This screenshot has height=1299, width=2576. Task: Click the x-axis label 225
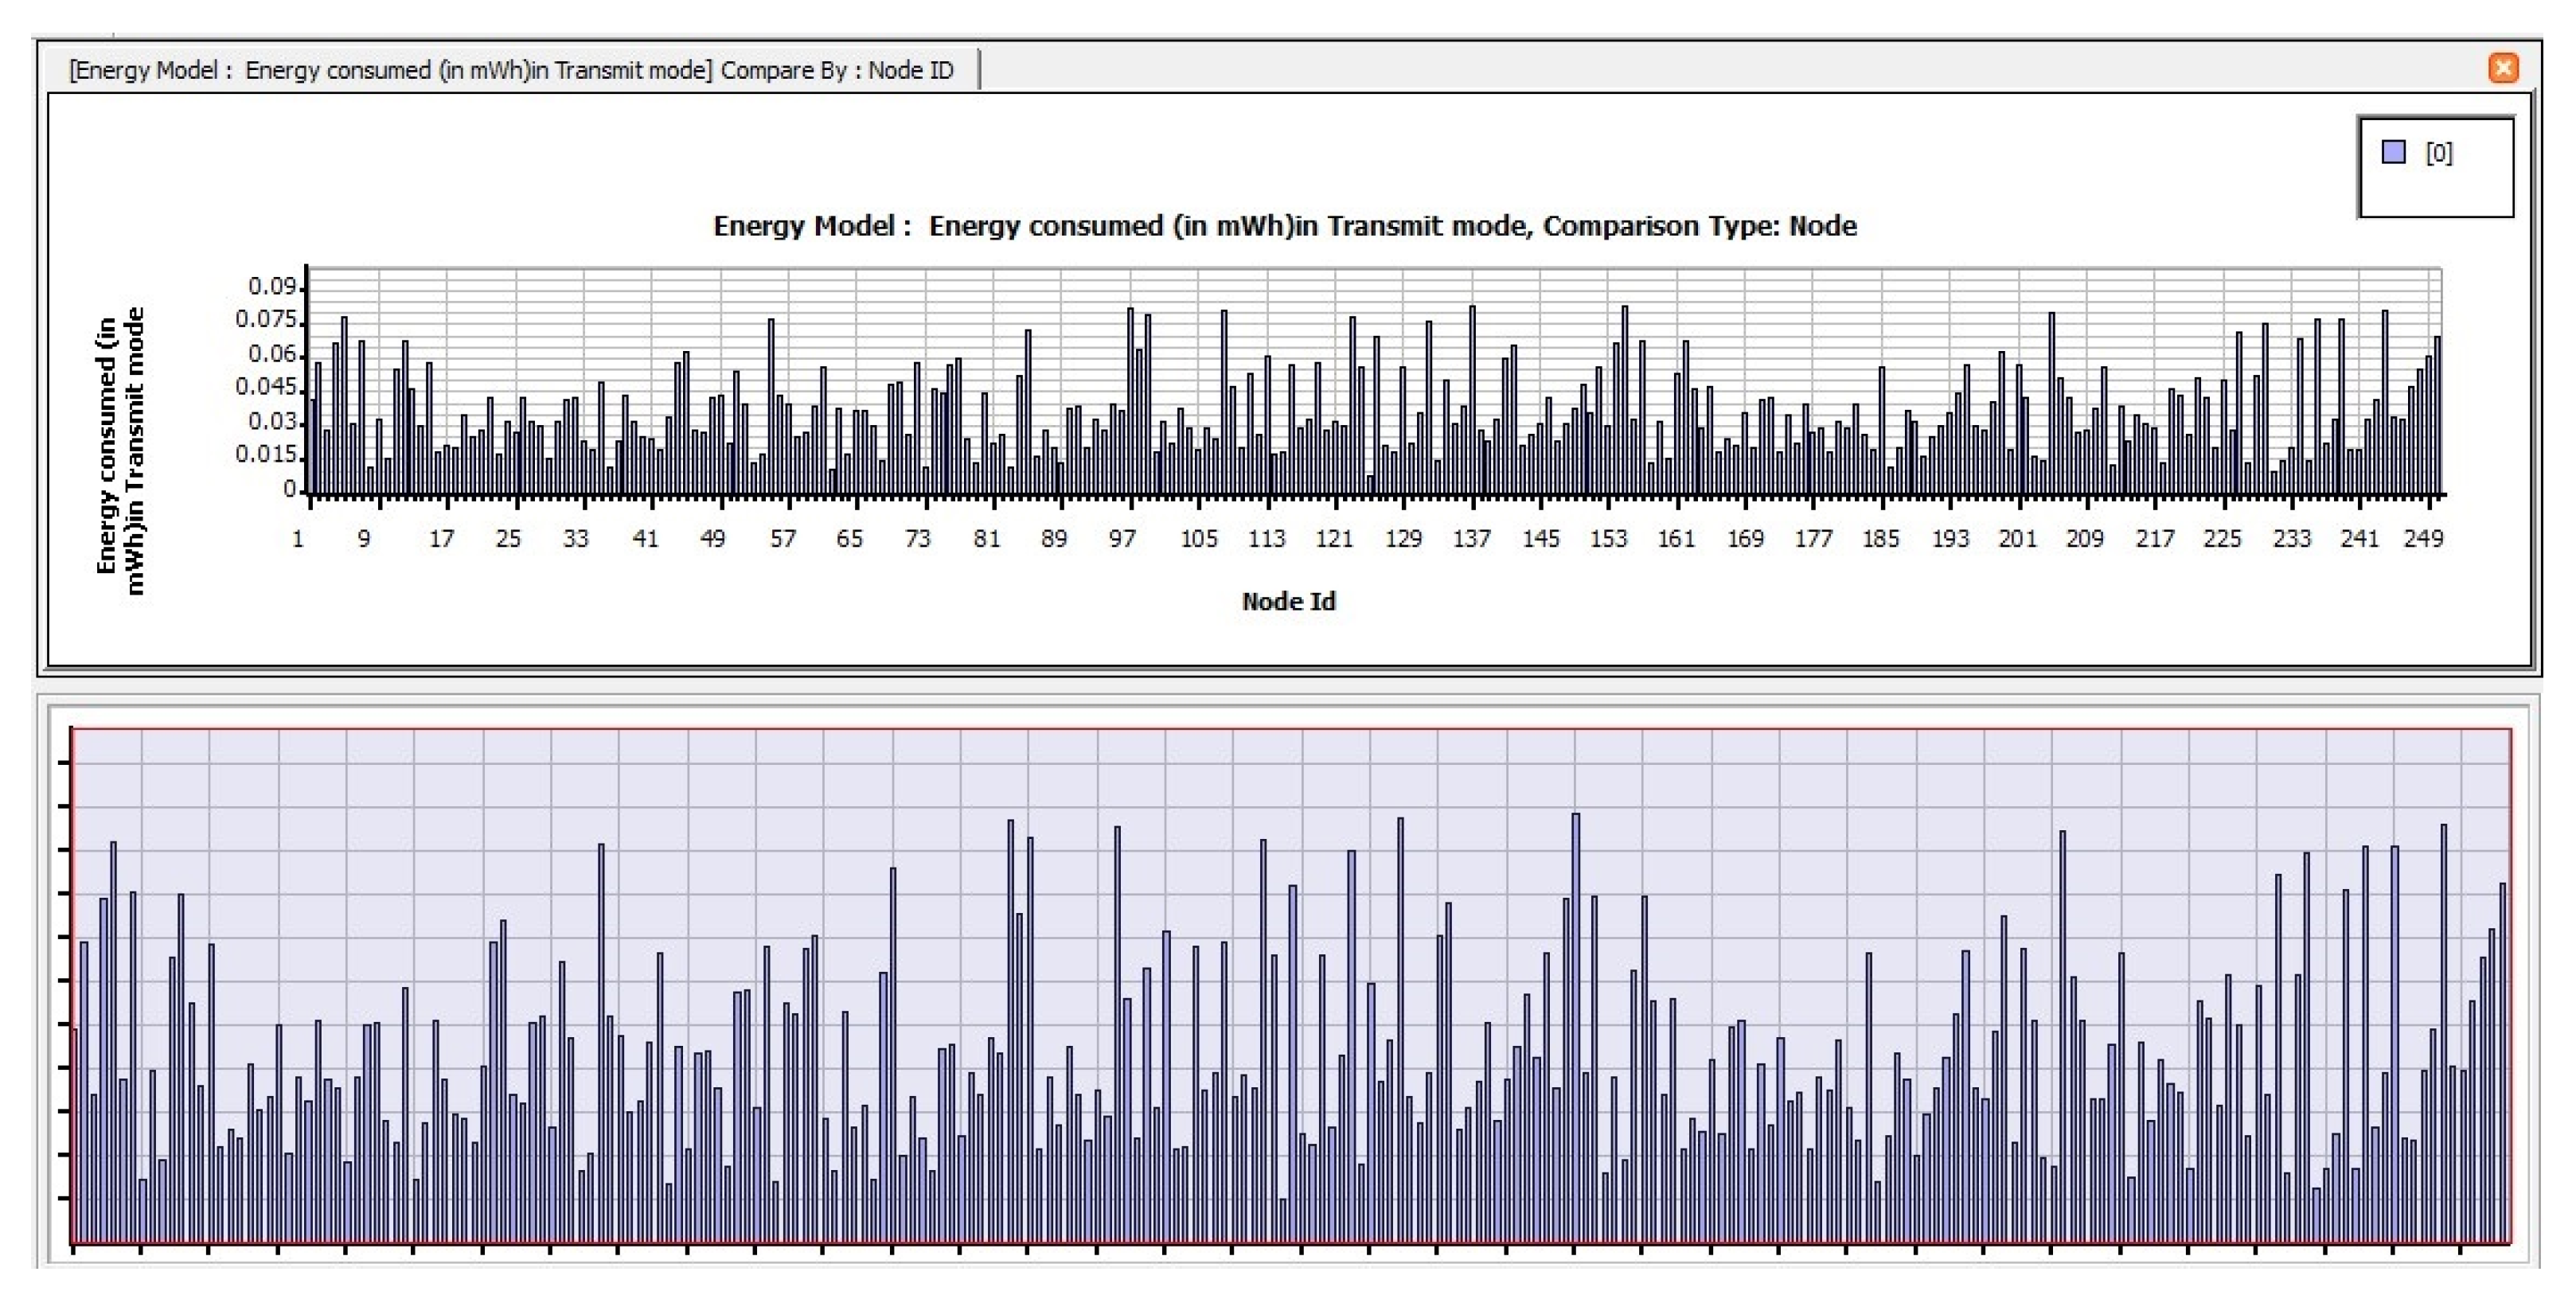click(x=2222, y=539)
